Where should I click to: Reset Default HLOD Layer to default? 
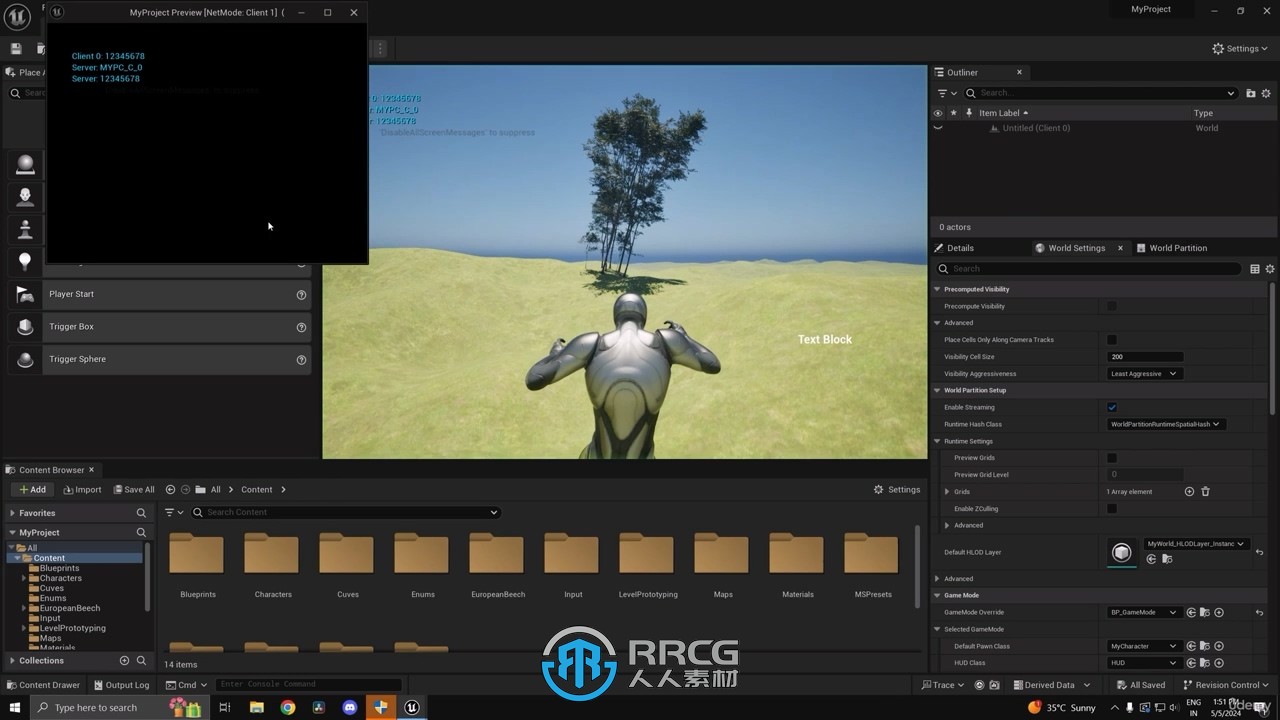click(x=1259, y=552)
